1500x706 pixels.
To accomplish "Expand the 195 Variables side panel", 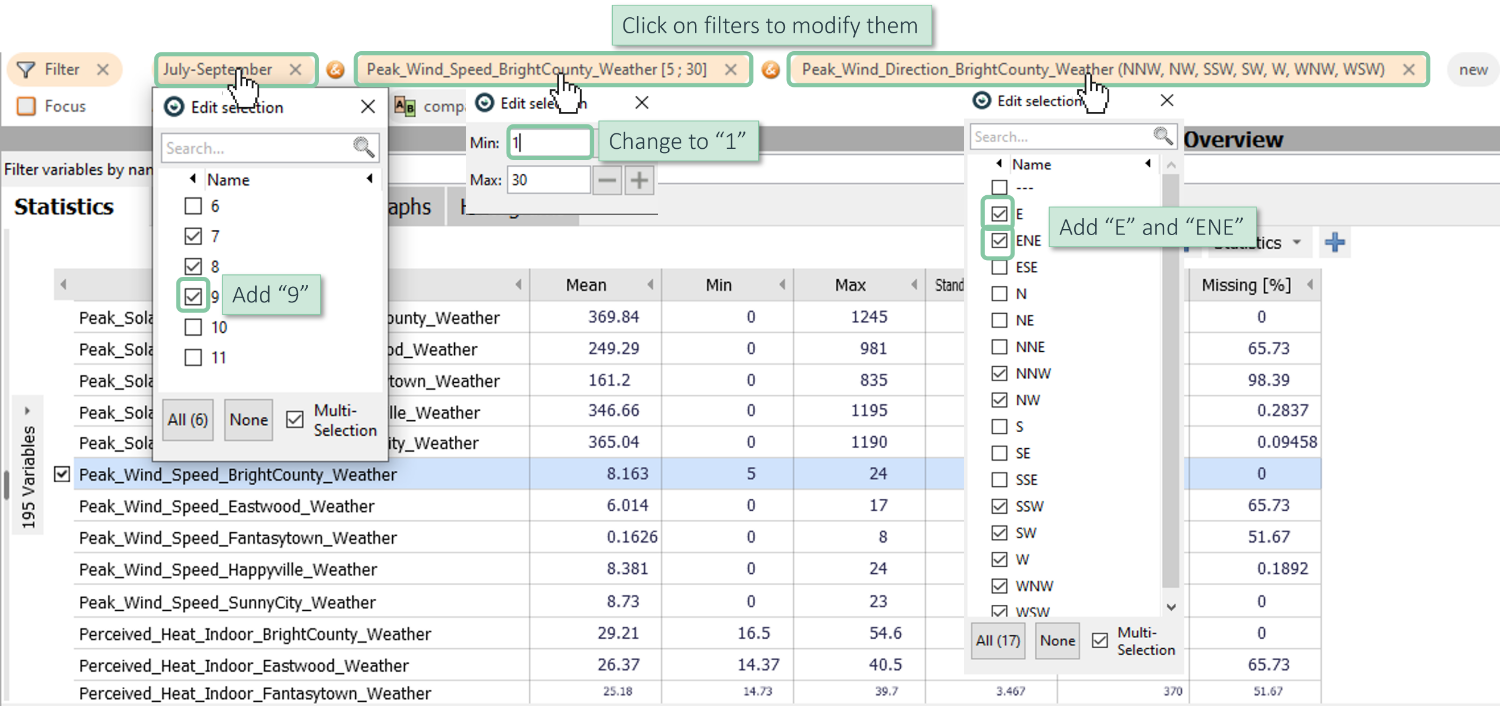I will [x=28, y=411].
